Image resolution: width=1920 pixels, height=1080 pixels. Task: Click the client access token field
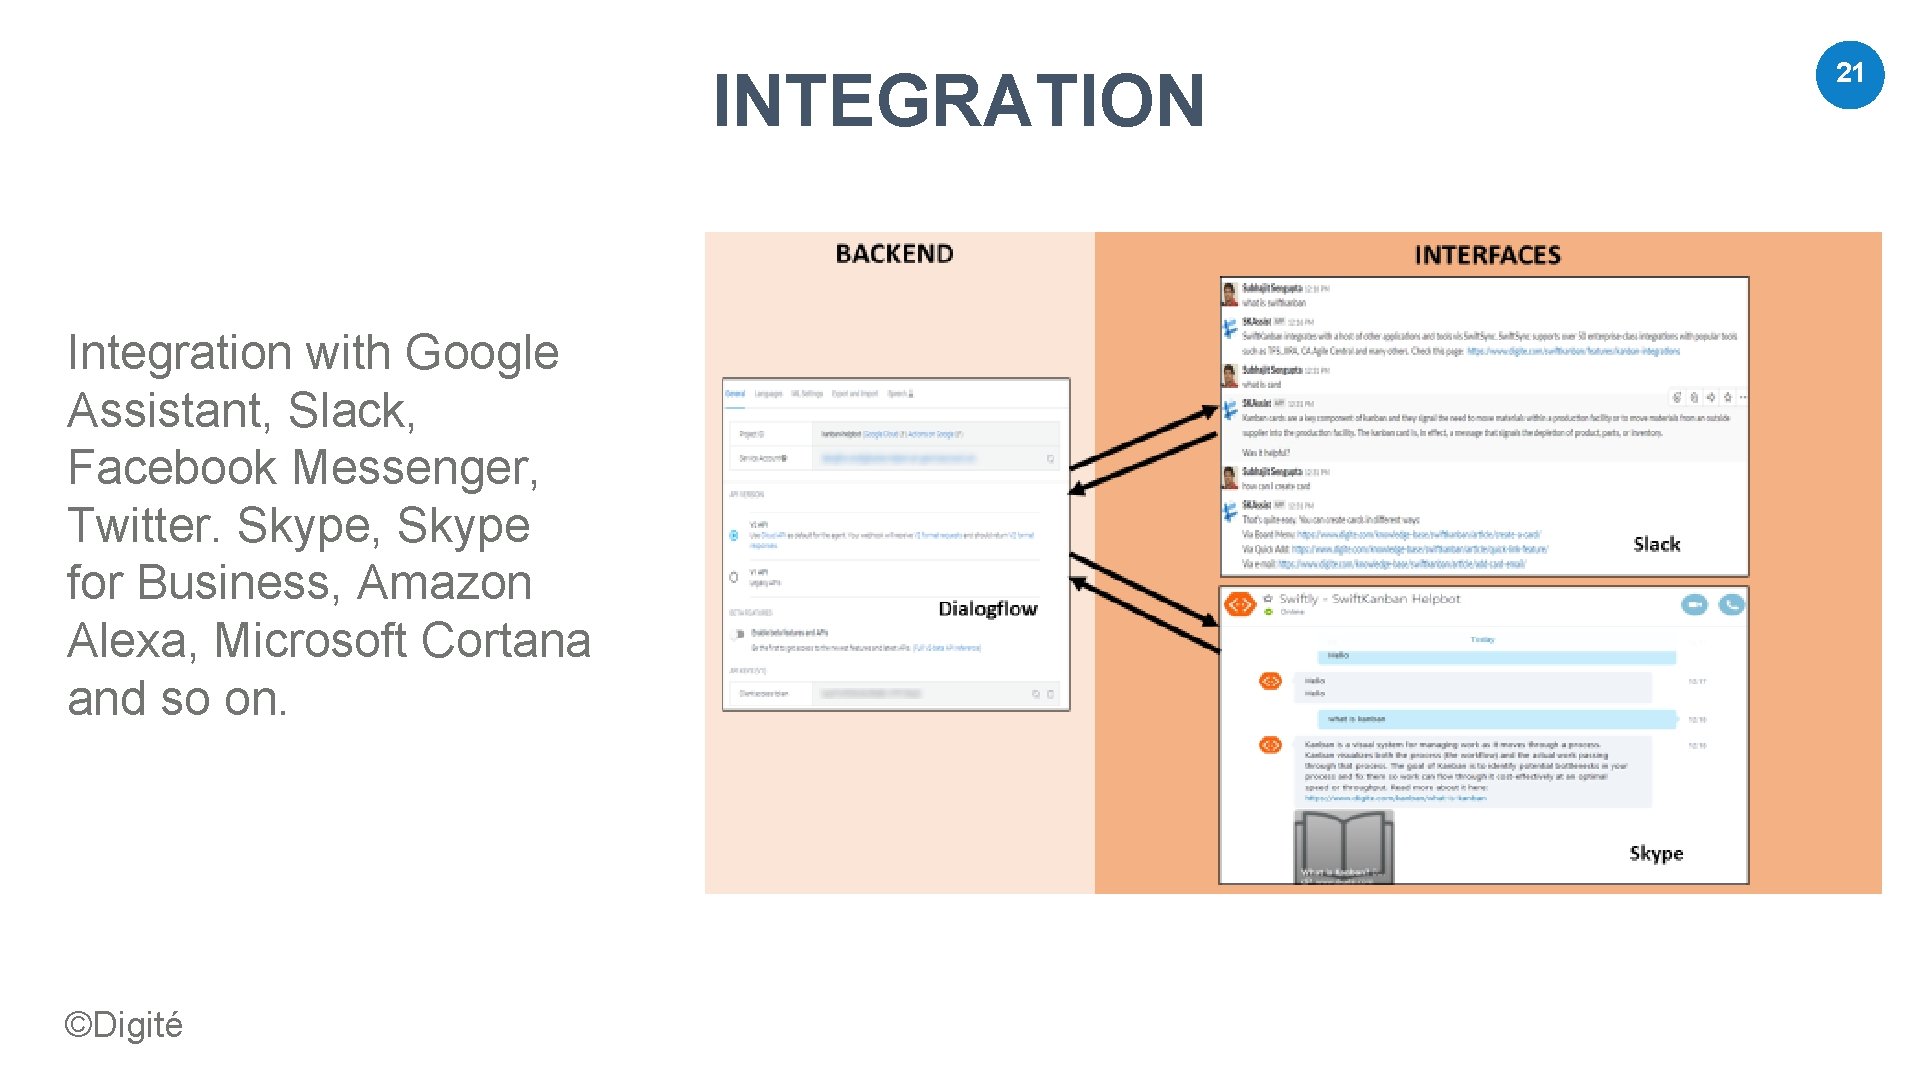[x=935, y=694]
